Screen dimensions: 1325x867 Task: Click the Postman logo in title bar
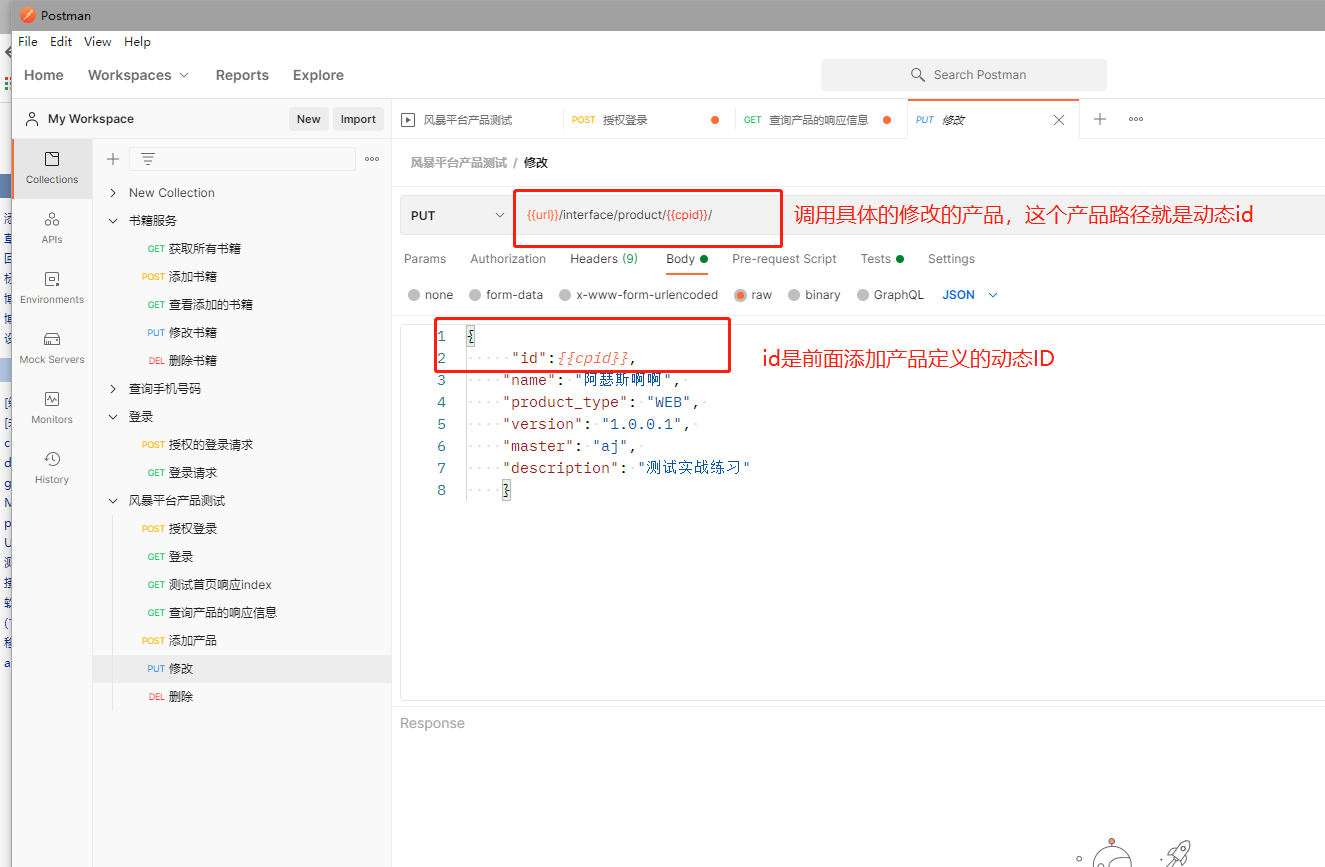[x=27, y=15]
